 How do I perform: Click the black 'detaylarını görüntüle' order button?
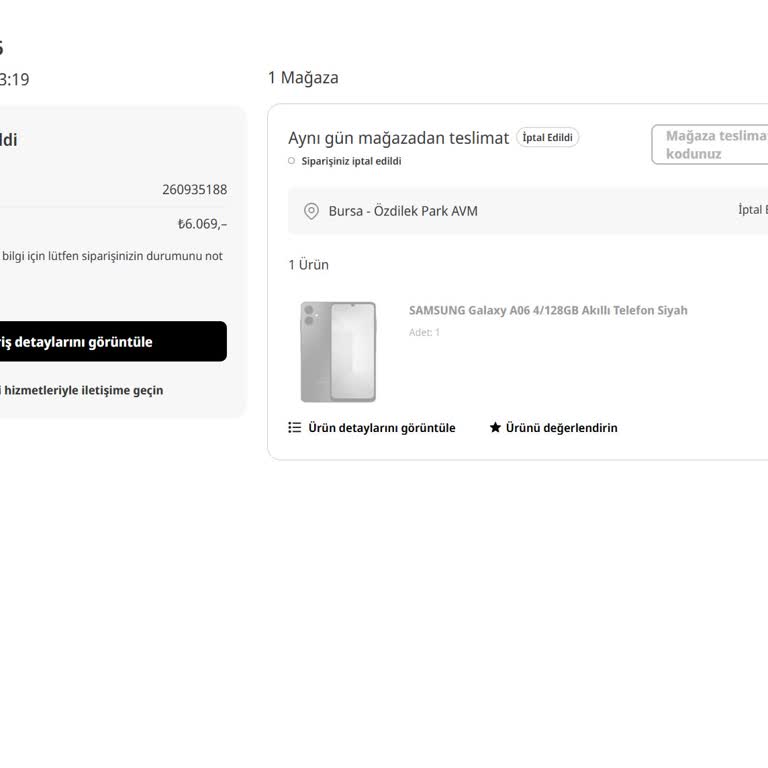point(113,341)
